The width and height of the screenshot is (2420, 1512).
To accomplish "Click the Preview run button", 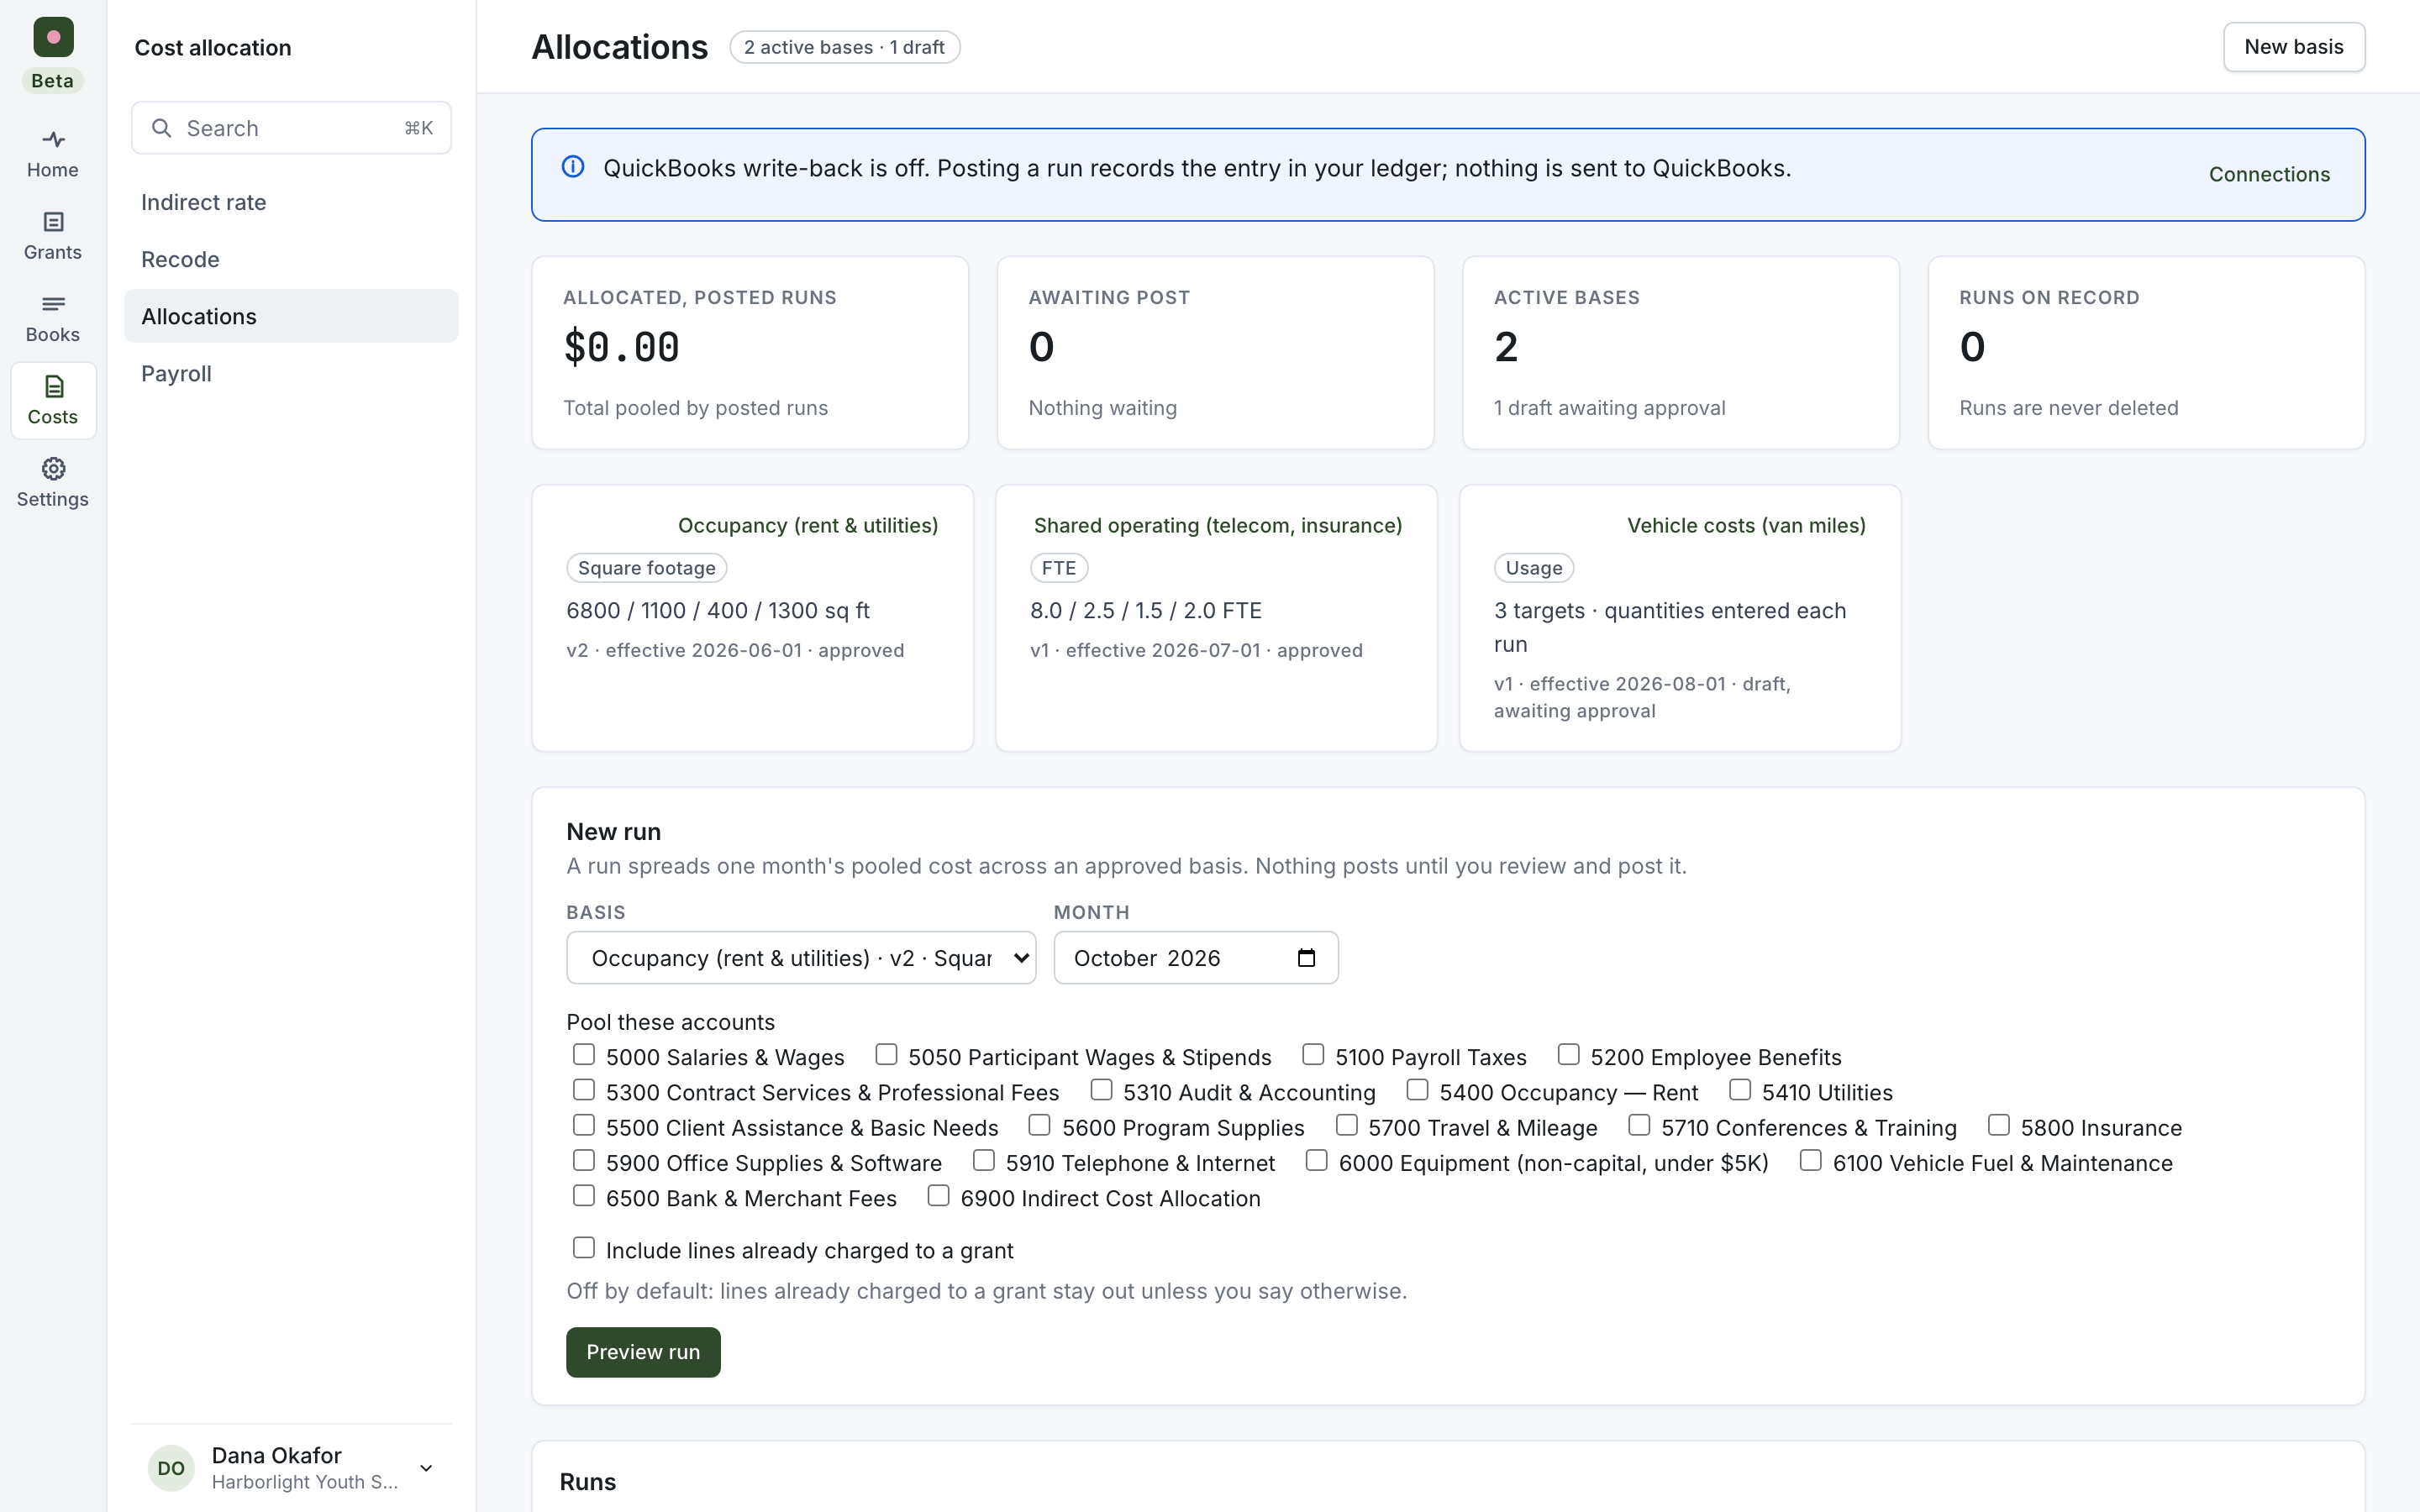I will 643,1352.
